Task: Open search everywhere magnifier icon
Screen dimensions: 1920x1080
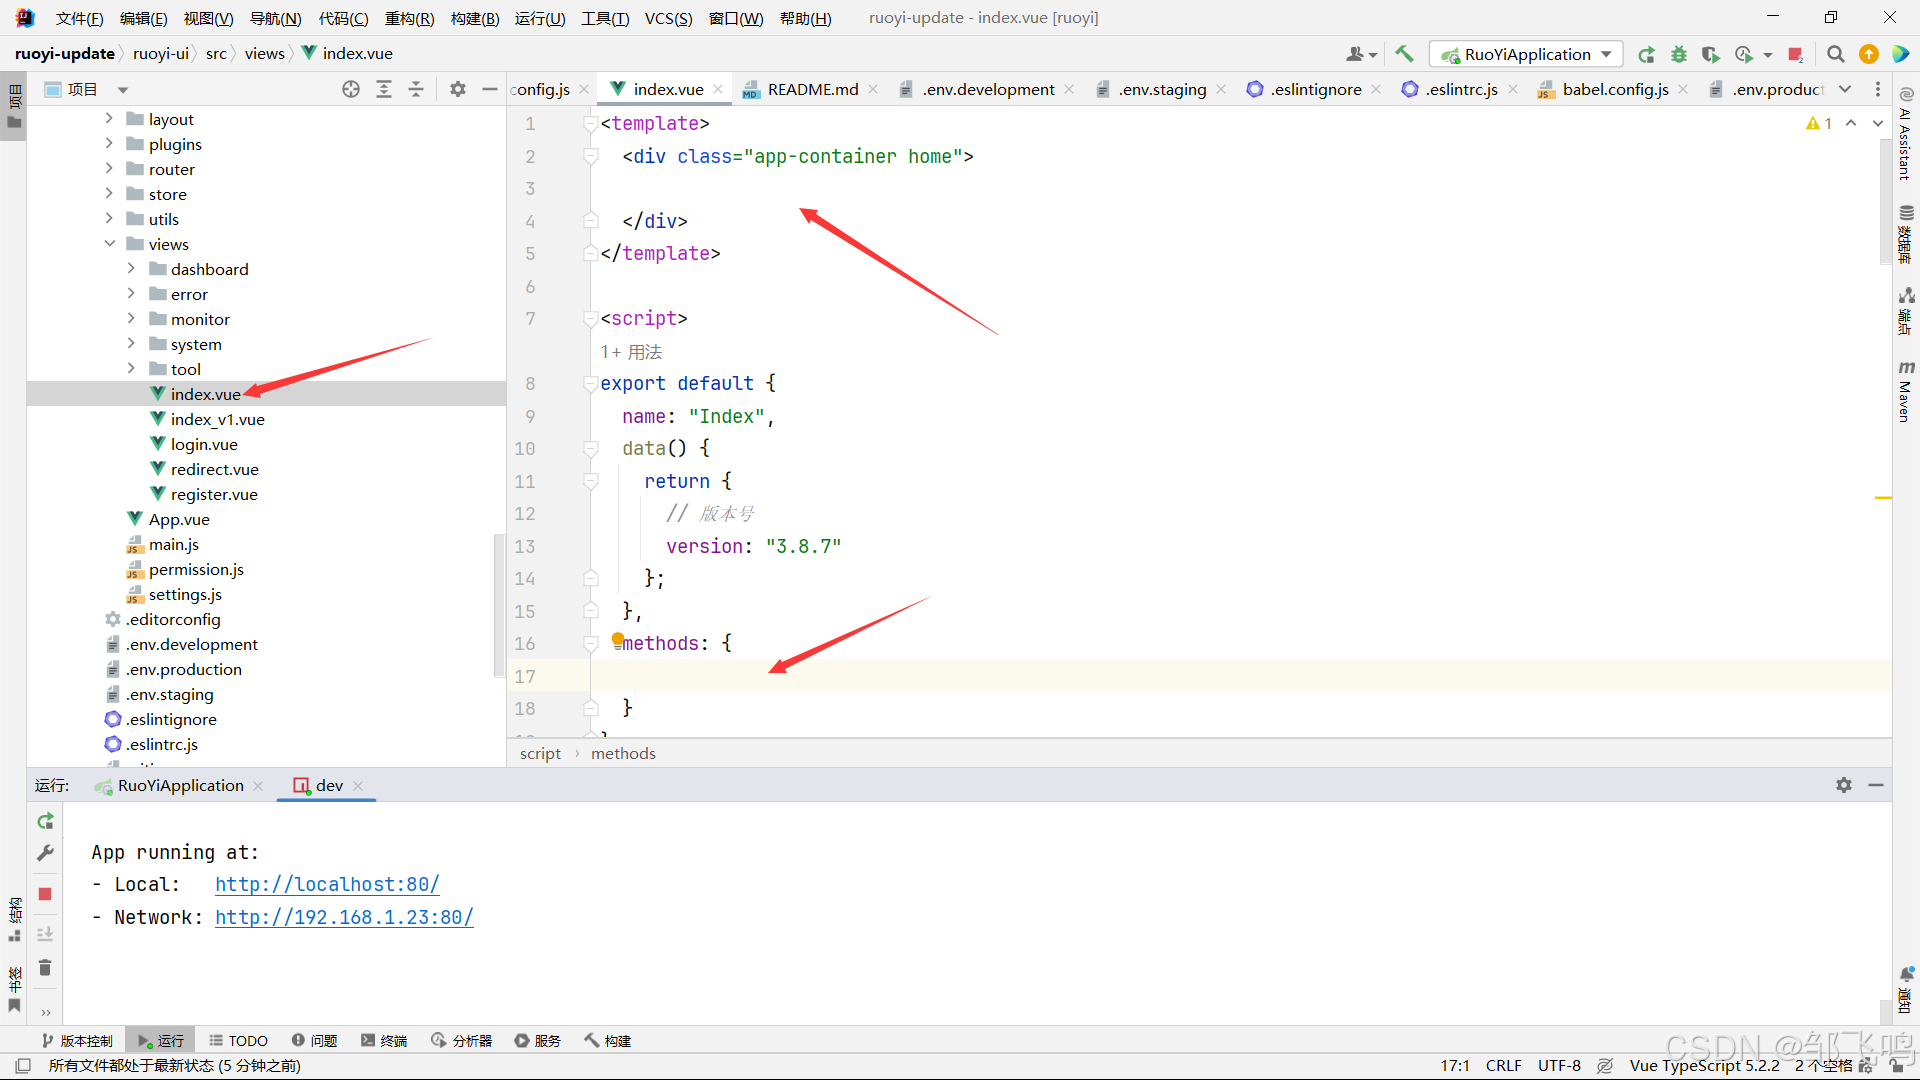Action: 1836,54
